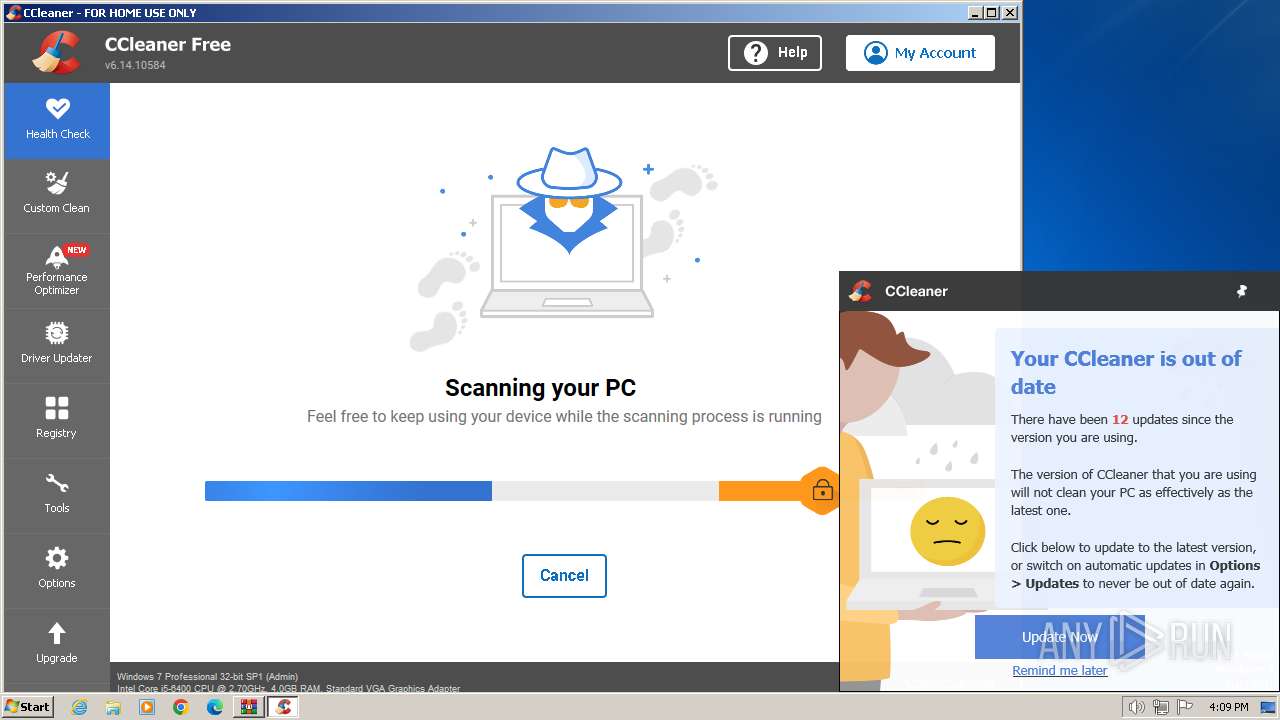Pin the CCleaner notification popup
Viewport: 1280px width, 720px height.
tap(1242, 291)
